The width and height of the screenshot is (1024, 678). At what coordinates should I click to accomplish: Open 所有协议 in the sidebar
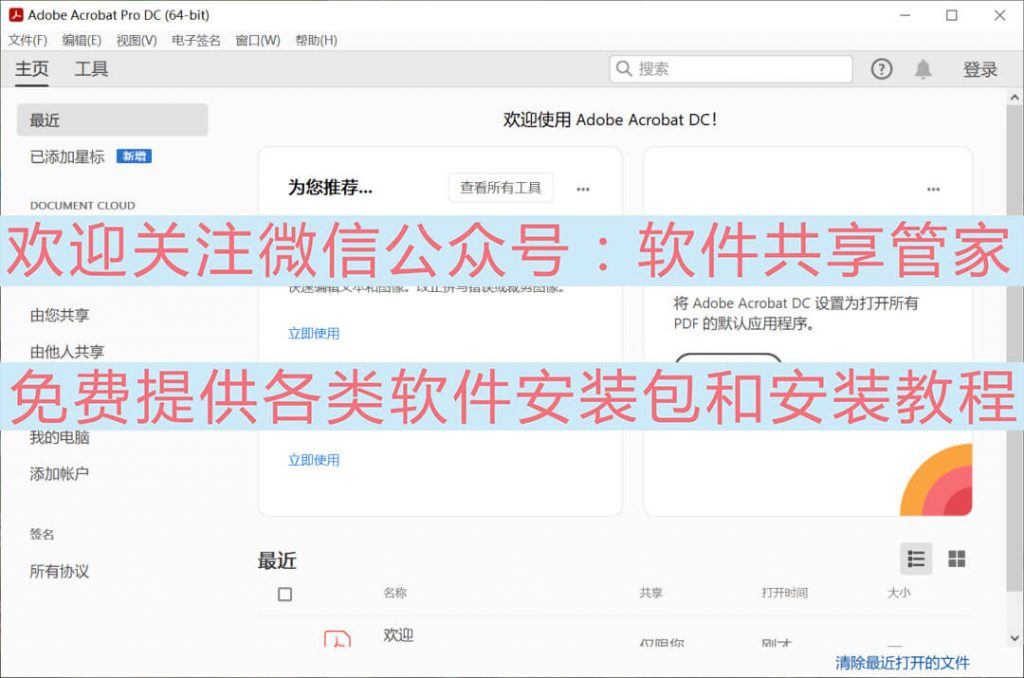coord(59,572)
